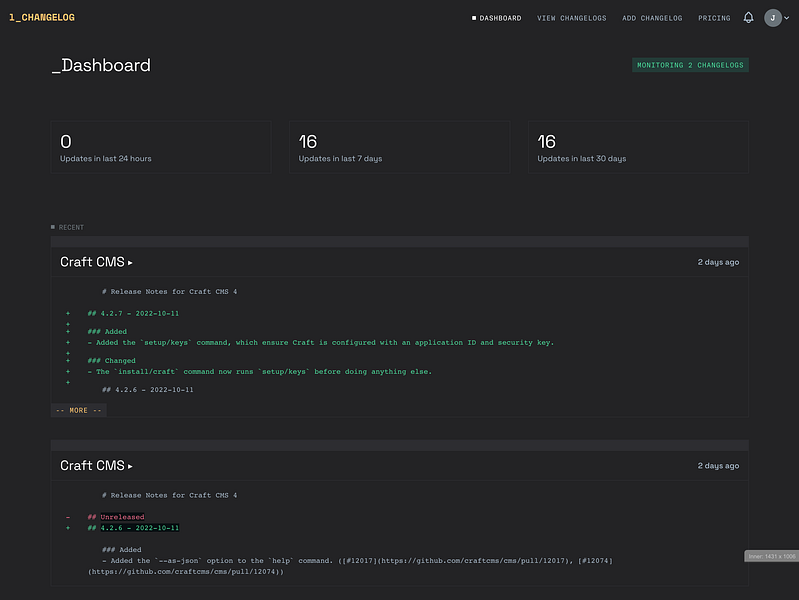Click the RECENT section label
This screenshot has width=799, height=600.
pos(67,227)
